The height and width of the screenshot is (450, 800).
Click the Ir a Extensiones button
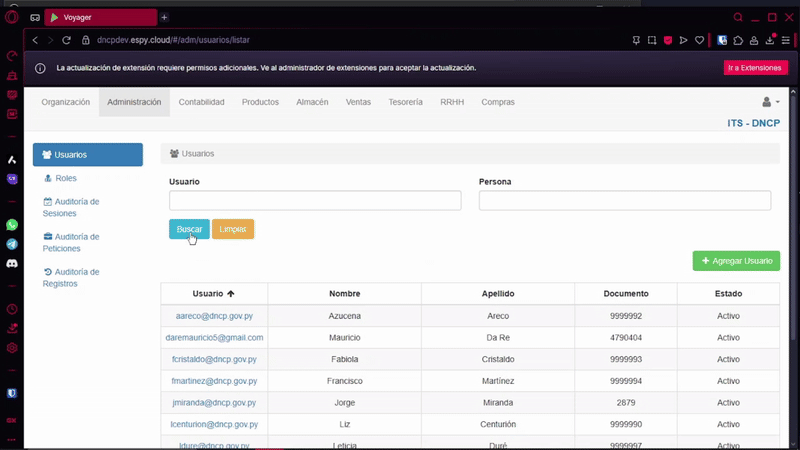pyautogui.click(x=755, y=68)
